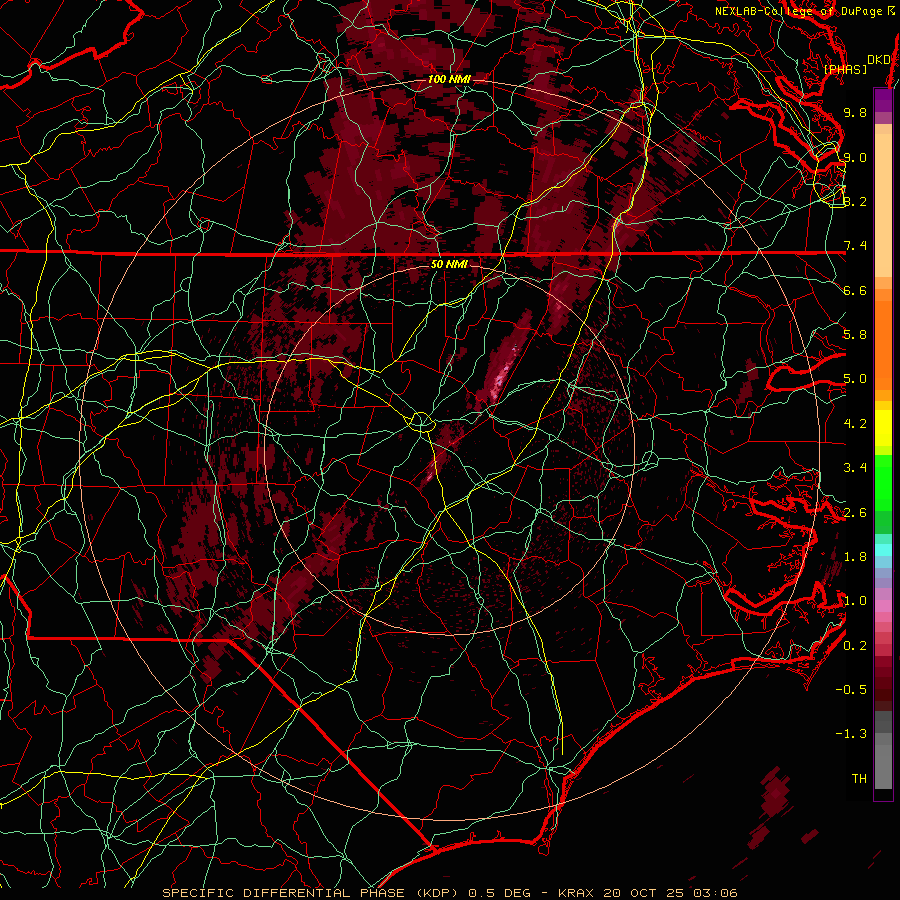This screenshot has height=900, width=900.
Task: Pick the pink segment of the color bar
Action: [883, 606]
